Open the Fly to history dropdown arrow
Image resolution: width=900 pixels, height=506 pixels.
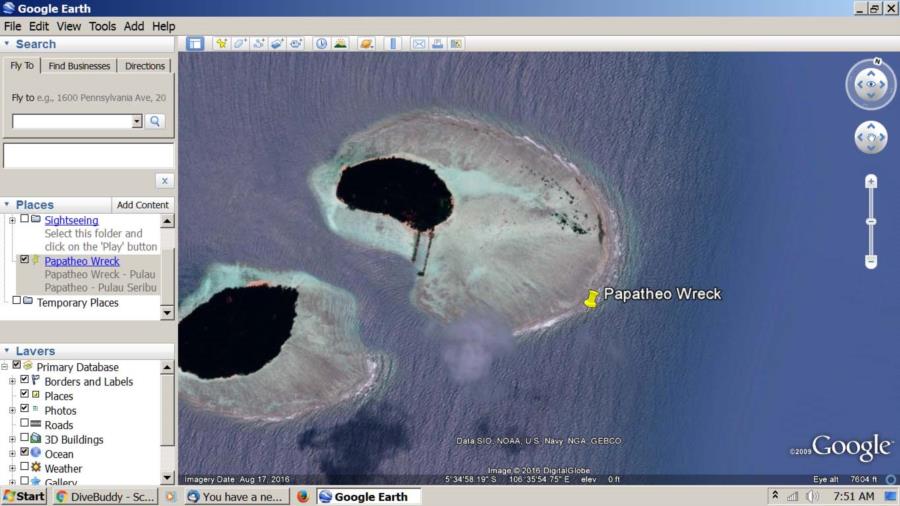tap(137, 121)
